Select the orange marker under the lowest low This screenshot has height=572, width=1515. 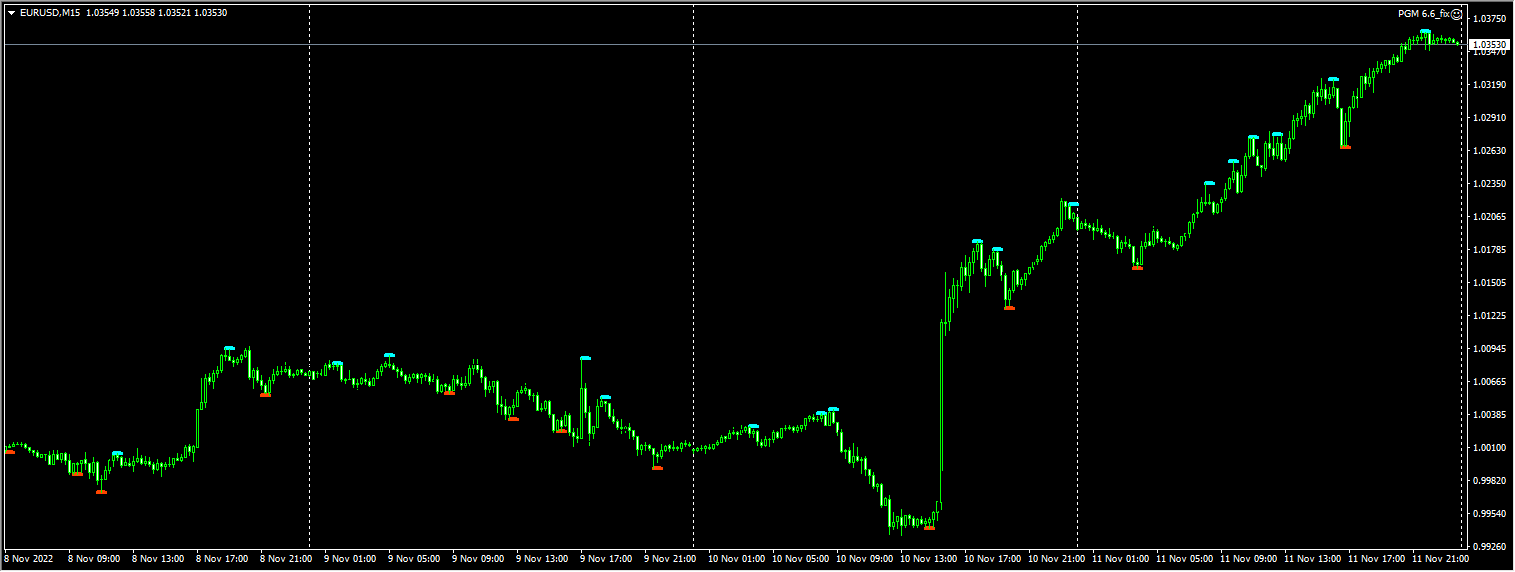coord(929,527)
